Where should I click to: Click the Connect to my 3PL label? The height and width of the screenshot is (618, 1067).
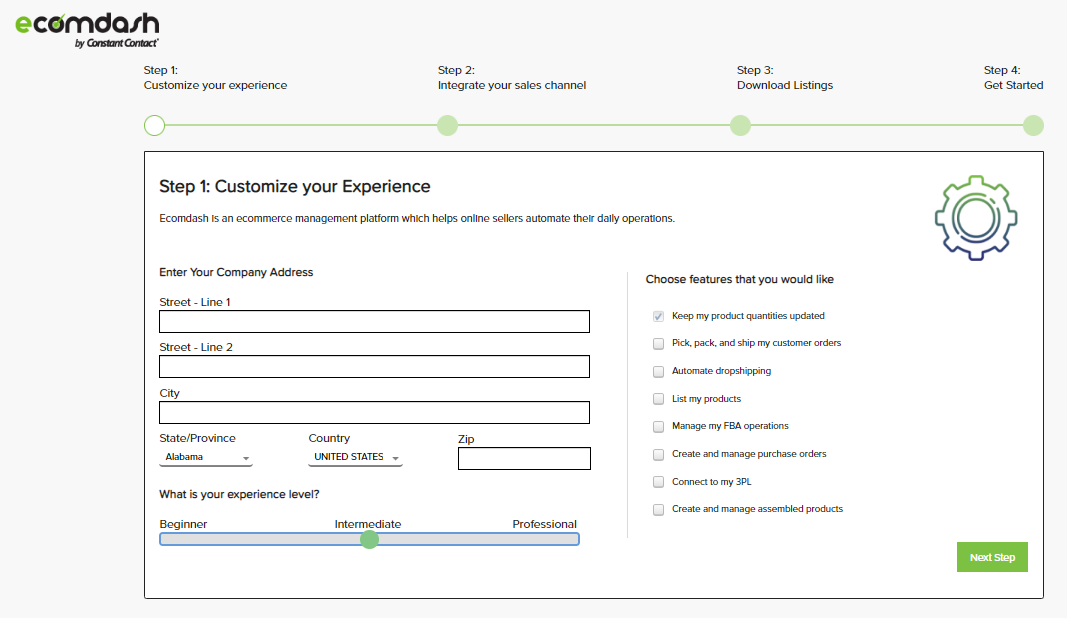tap(712, 482)
